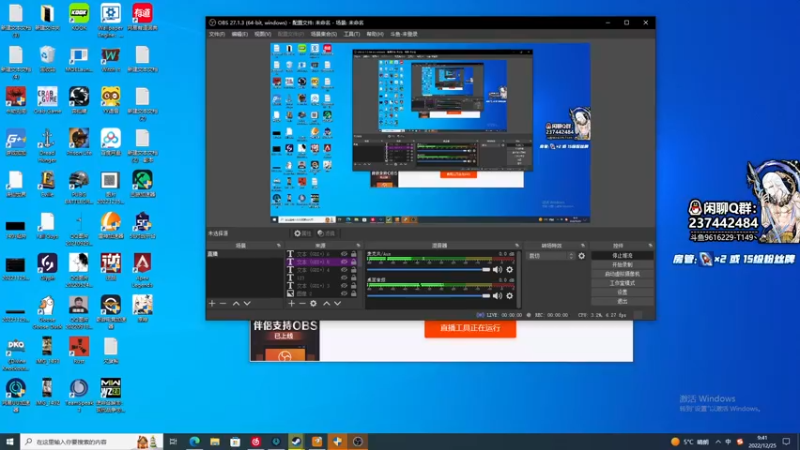Pop out the 场景 dock via its header icon
The height and width of the screenshot is (450, 800).
coord(279,246)
